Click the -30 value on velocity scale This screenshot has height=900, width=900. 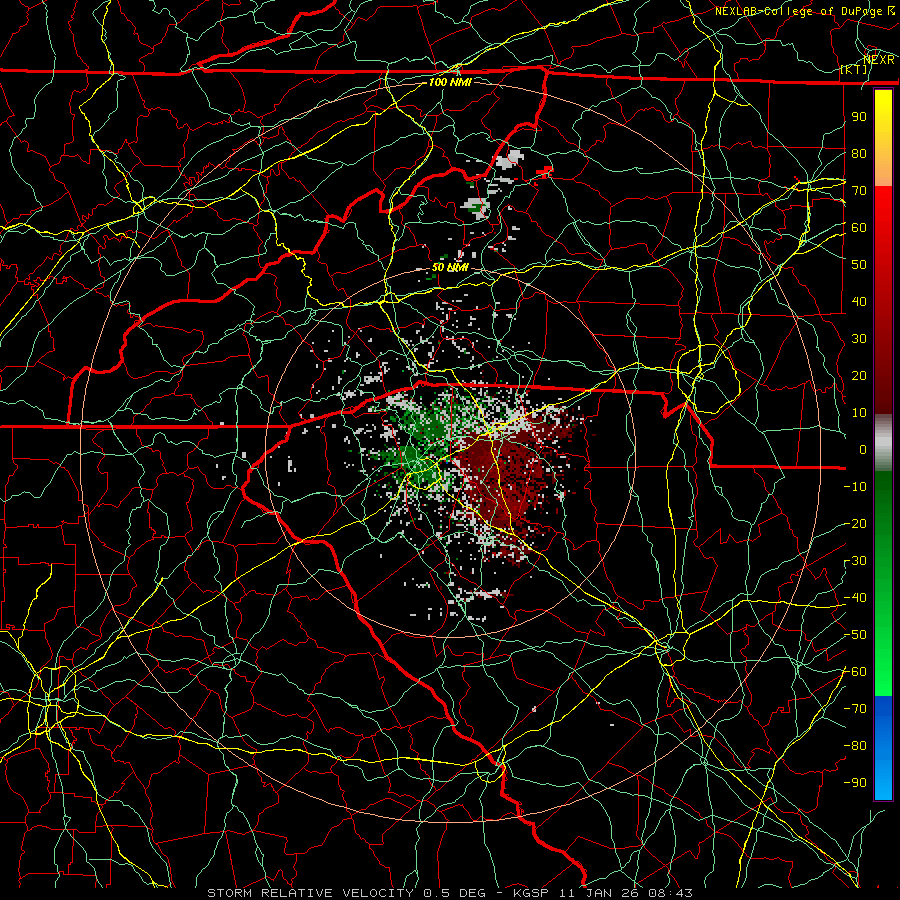click(855, 561)
